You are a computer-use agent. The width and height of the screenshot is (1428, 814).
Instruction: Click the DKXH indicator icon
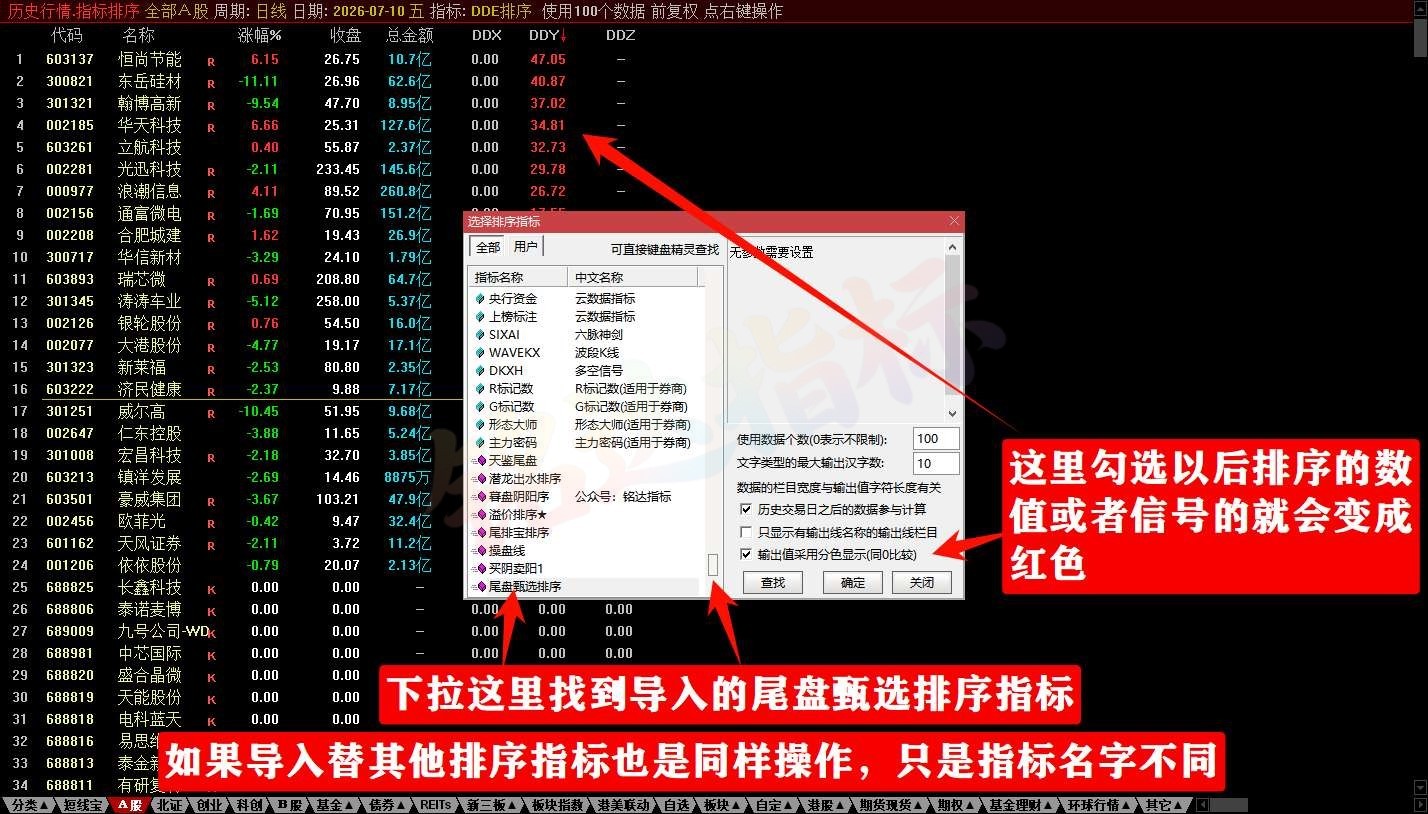(x=480, y=371)
